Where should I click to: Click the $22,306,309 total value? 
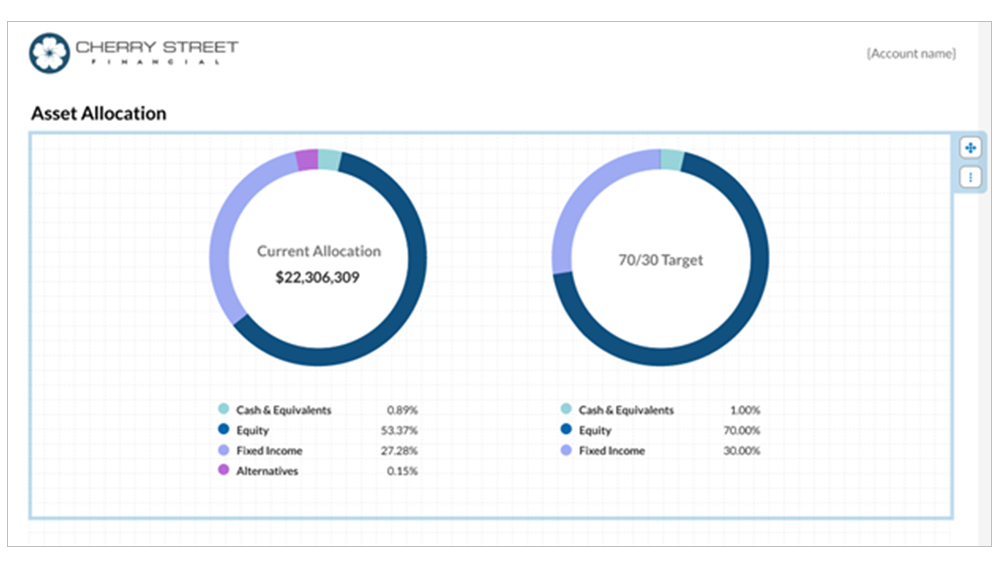[317, 277]
